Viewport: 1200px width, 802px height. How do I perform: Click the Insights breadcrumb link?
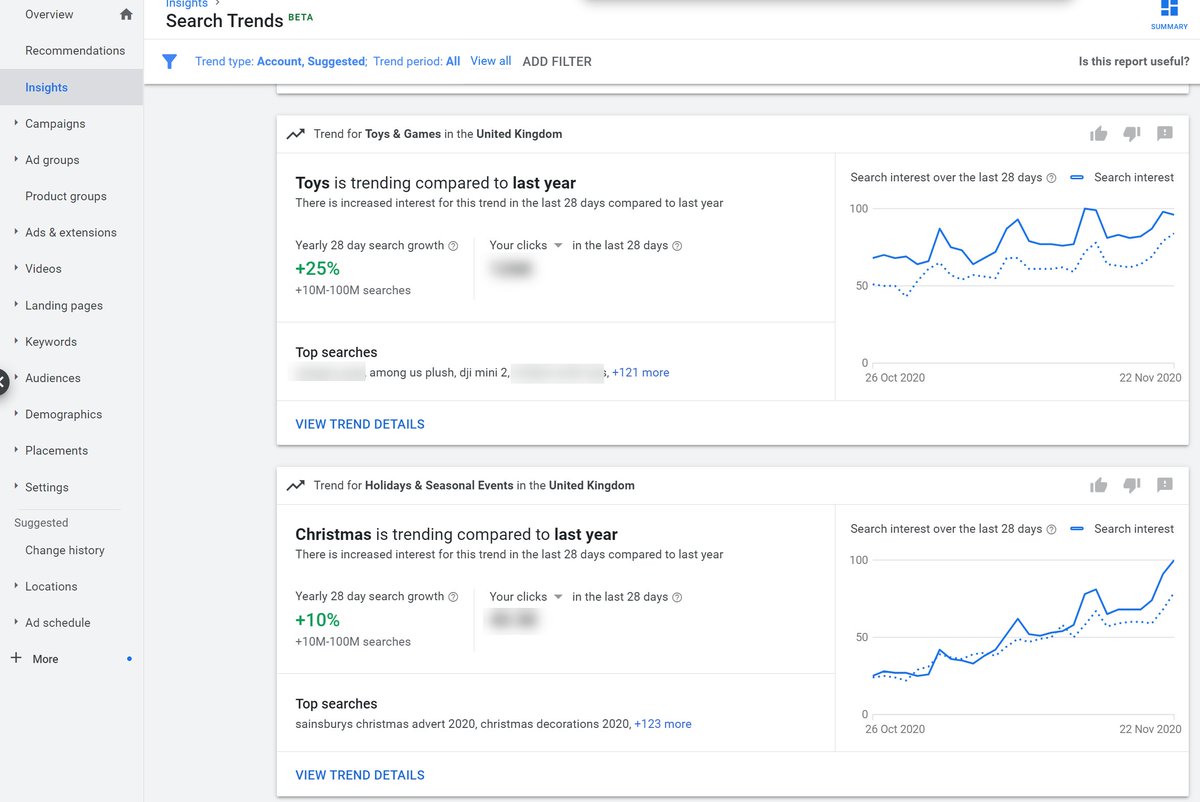pos(187,4)
